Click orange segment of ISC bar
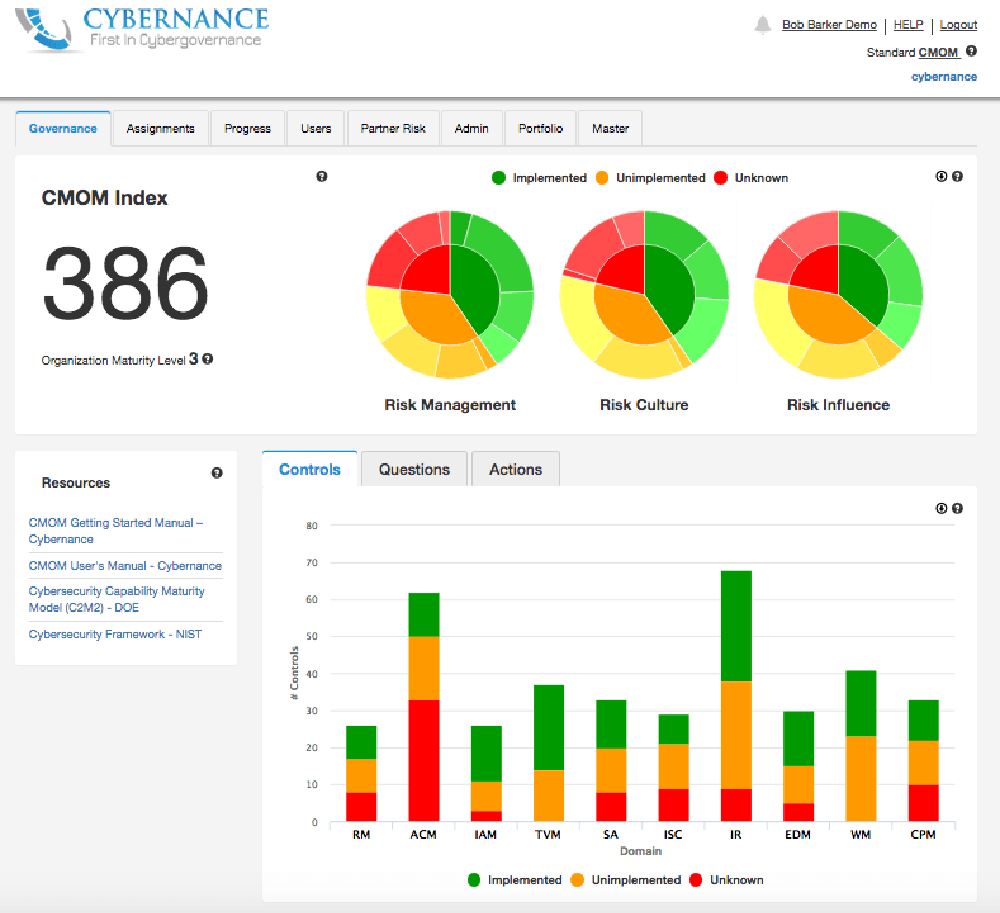Viewport: 1000px width, 913px height. click(x=673, y=766)
